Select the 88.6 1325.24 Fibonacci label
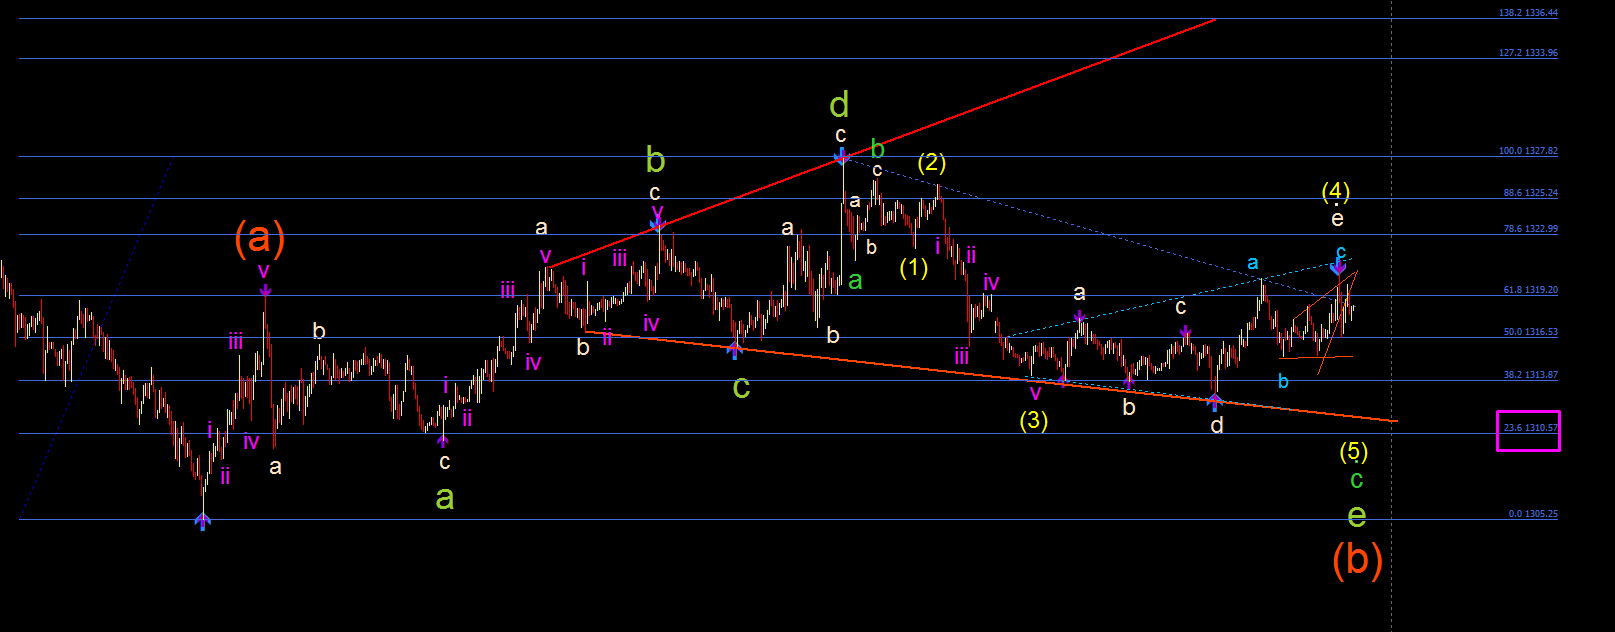The height and width of the screenshot is (632, 1615). (1530, 193)
